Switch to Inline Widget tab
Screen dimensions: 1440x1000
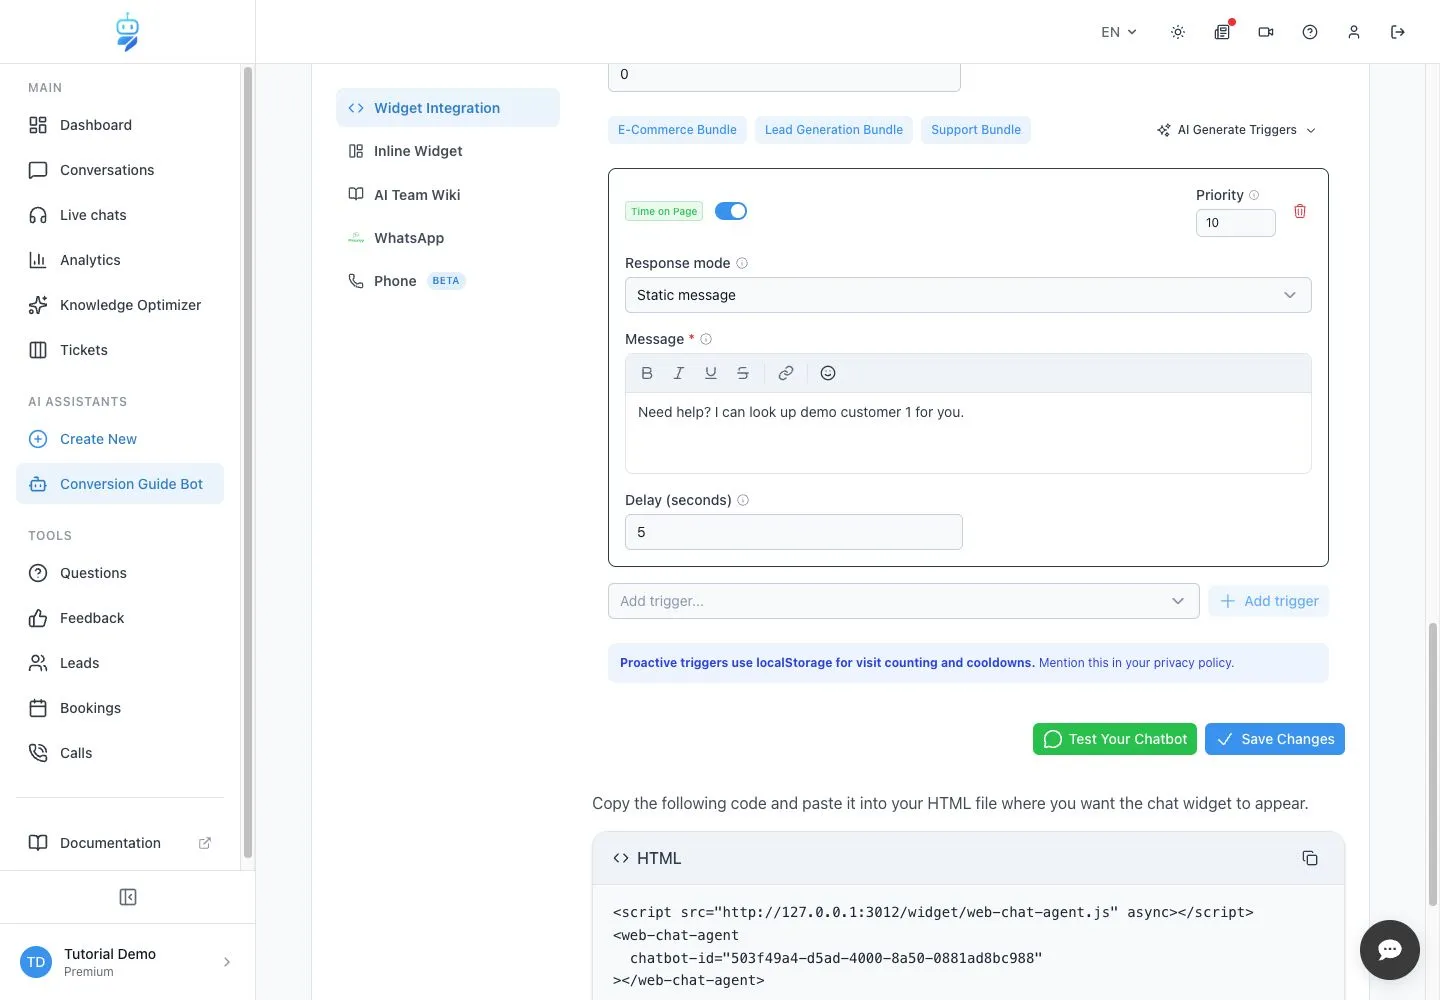point(448,151)
